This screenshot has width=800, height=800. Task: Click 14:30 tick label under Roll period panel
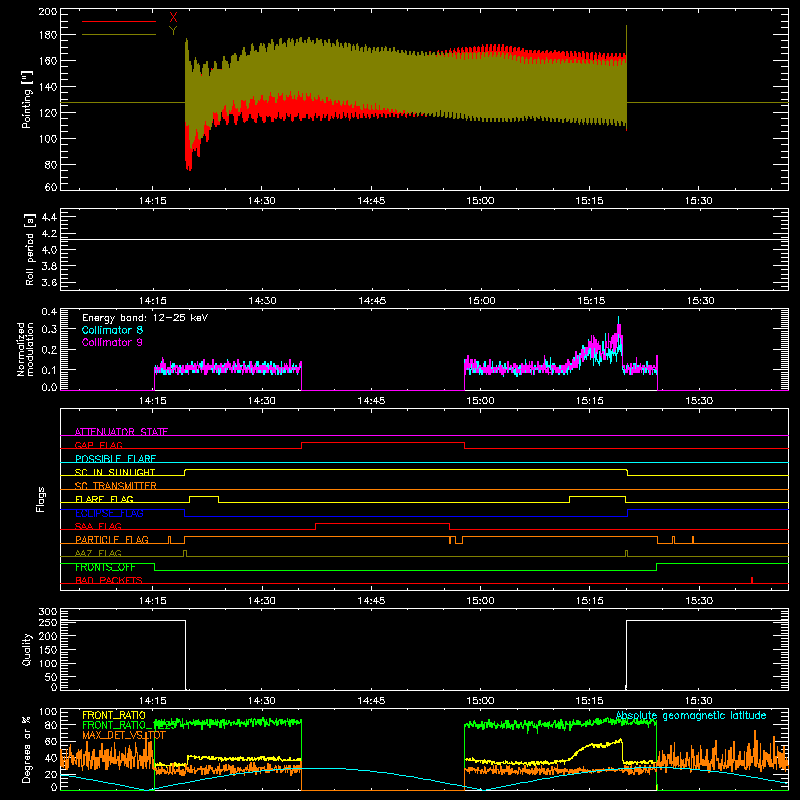(x=262, y=301)
